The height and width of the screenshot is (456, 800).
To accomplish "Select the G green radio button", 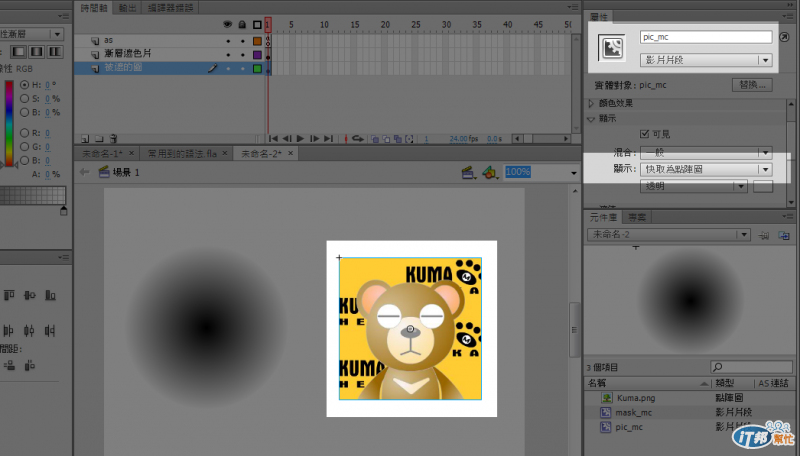I will coord(24,146).
